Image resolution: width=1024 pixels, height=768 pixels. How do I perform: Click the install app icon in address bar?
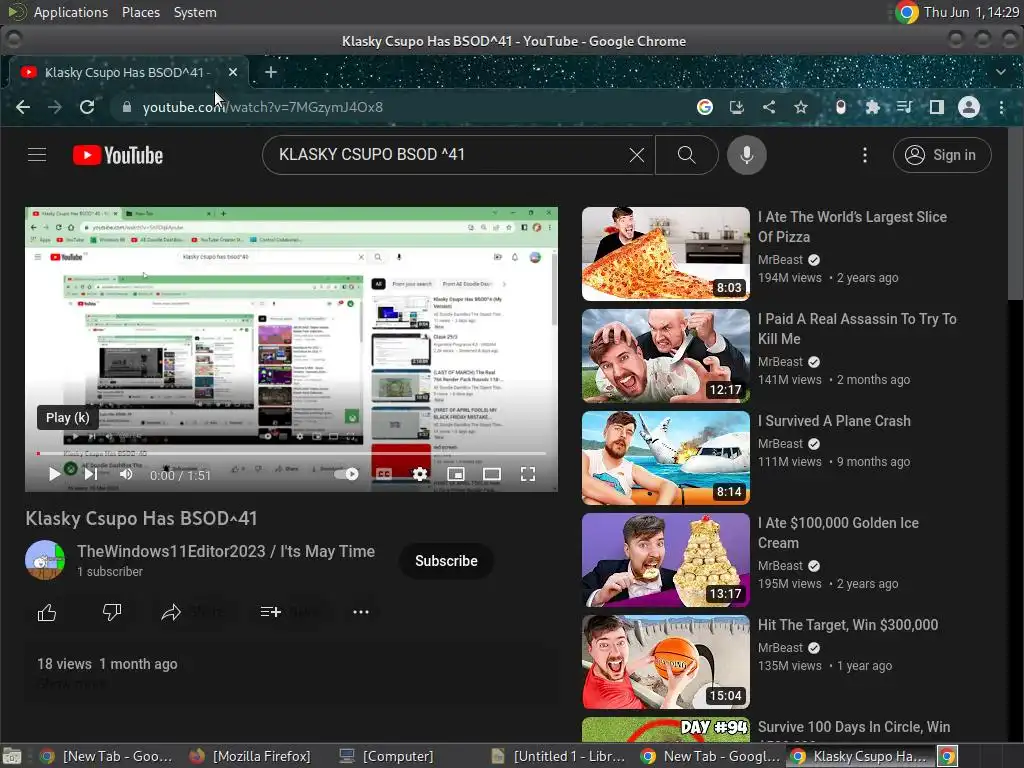point(737,107)
